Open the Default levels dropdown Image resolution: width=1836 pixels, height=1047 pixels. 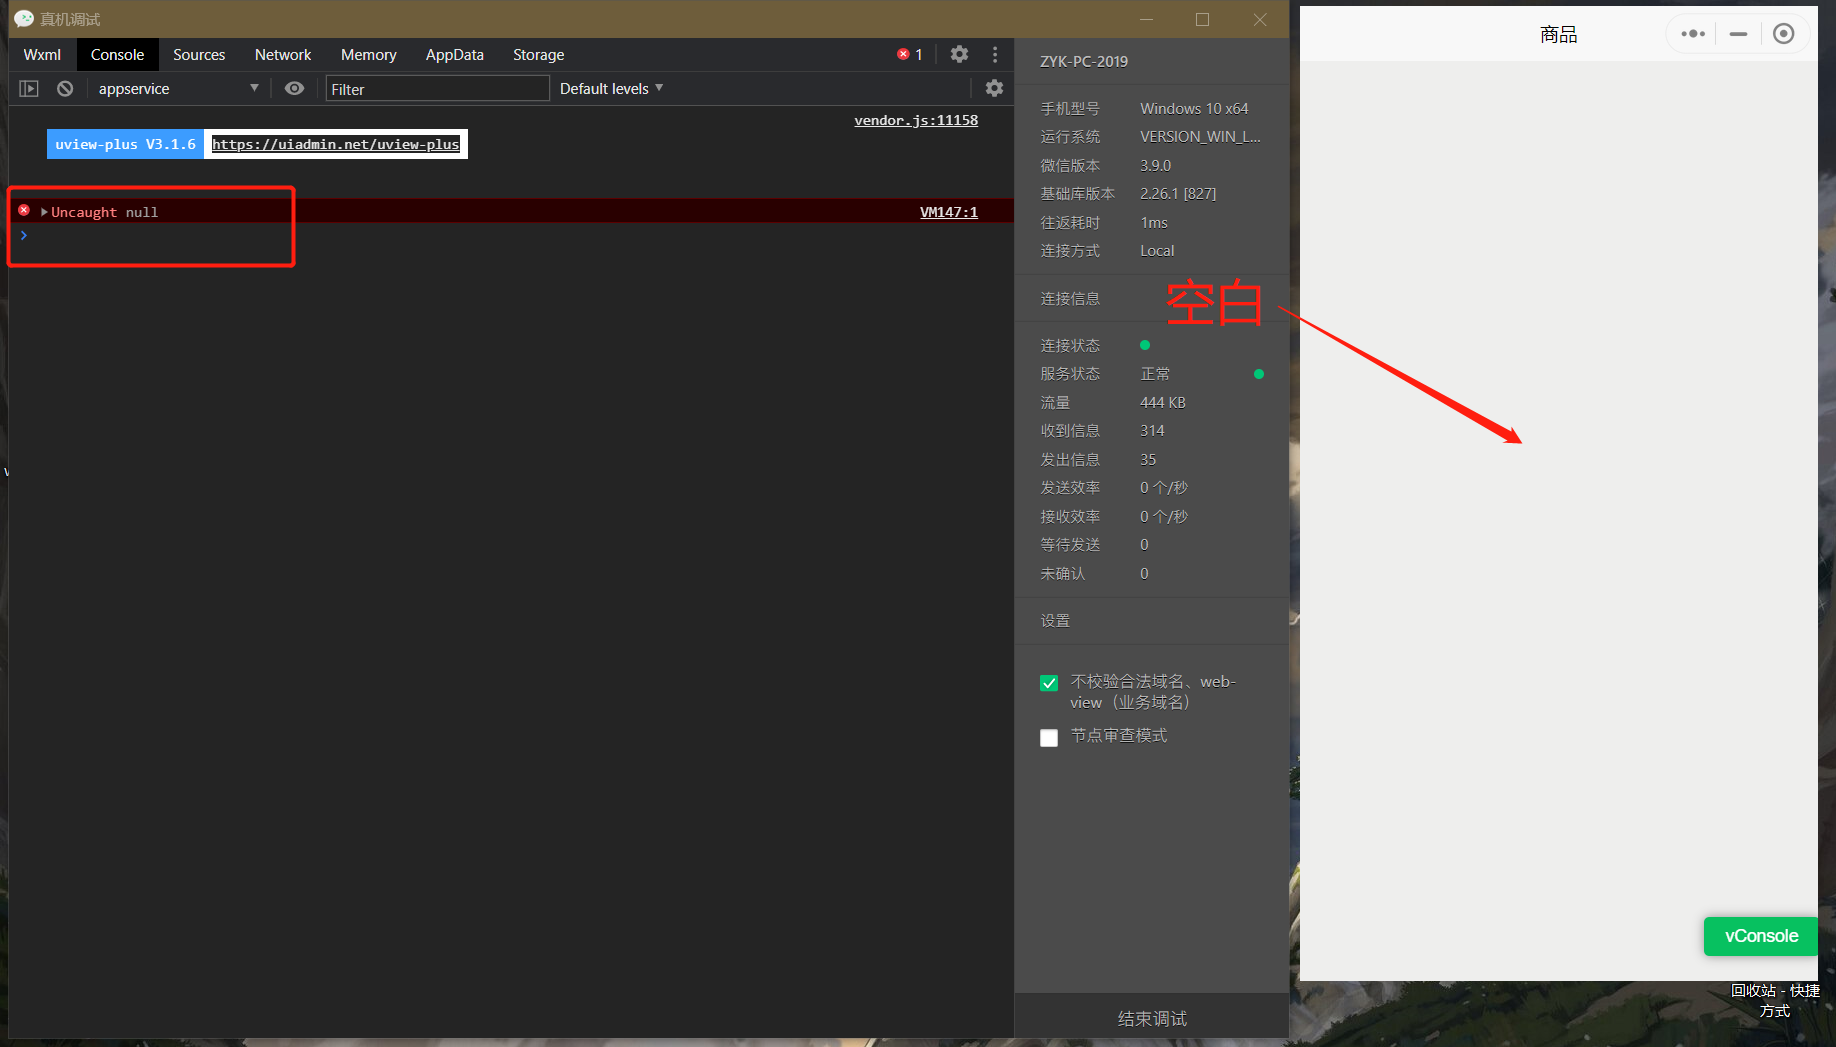tap(611, 89)
